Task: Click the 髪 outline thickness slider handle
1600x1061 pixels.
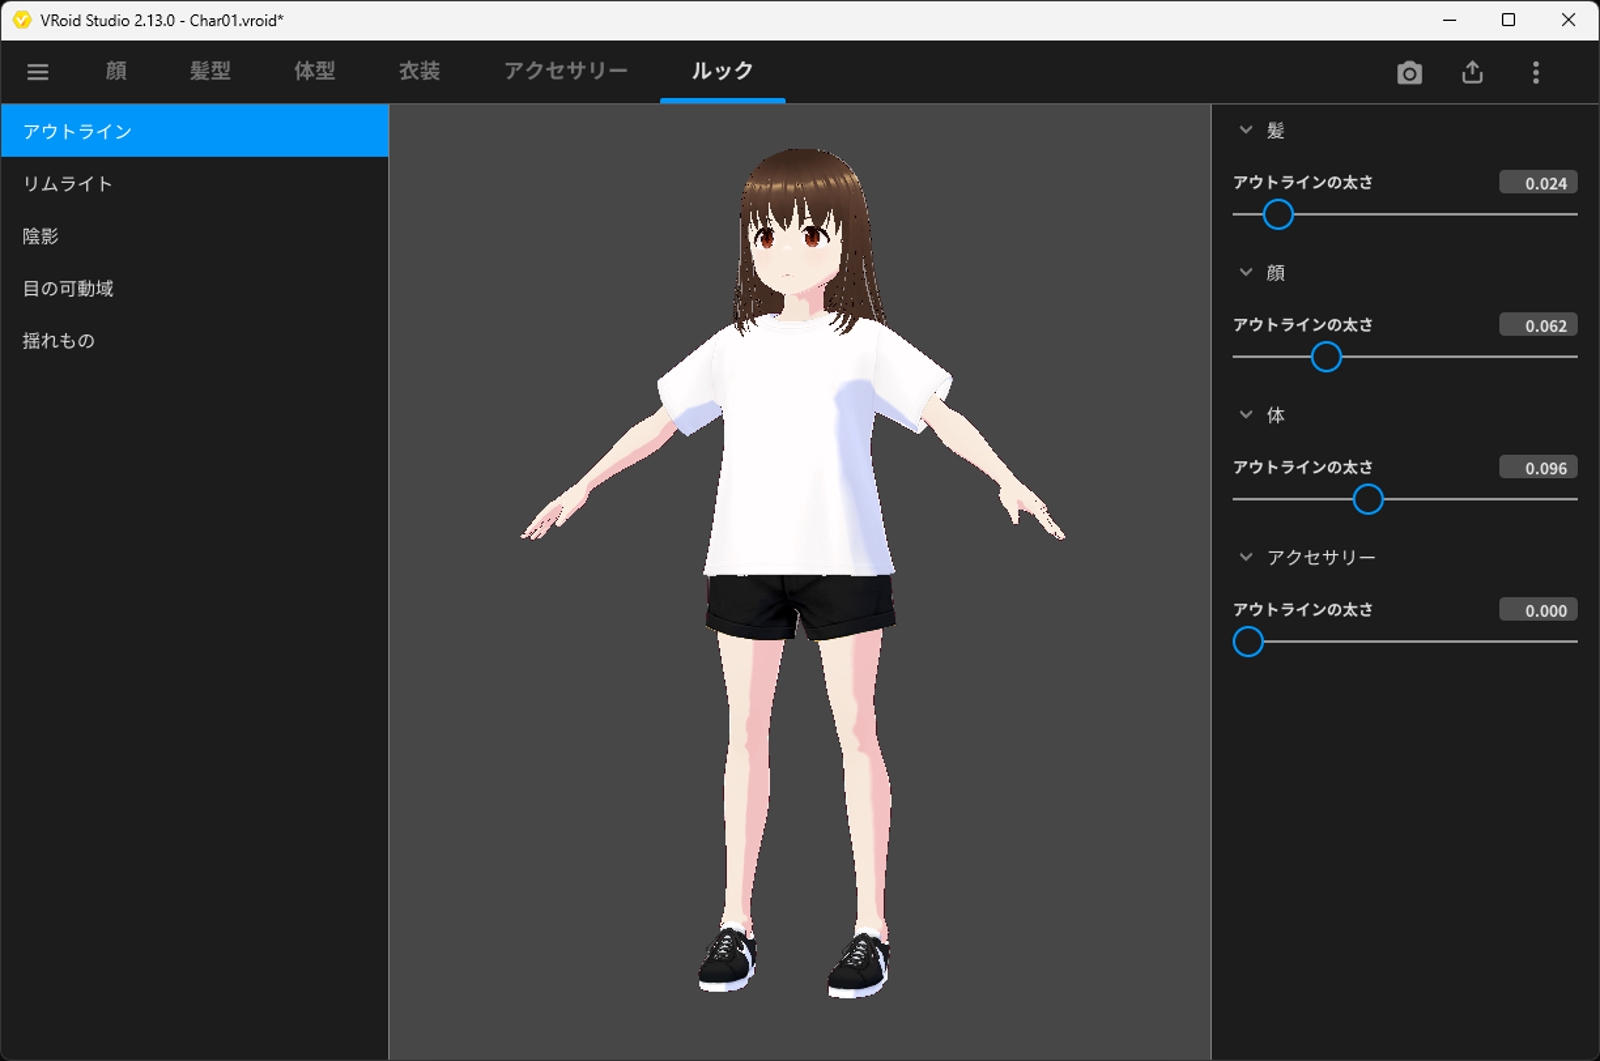Action: click(x=1278, y=214)
